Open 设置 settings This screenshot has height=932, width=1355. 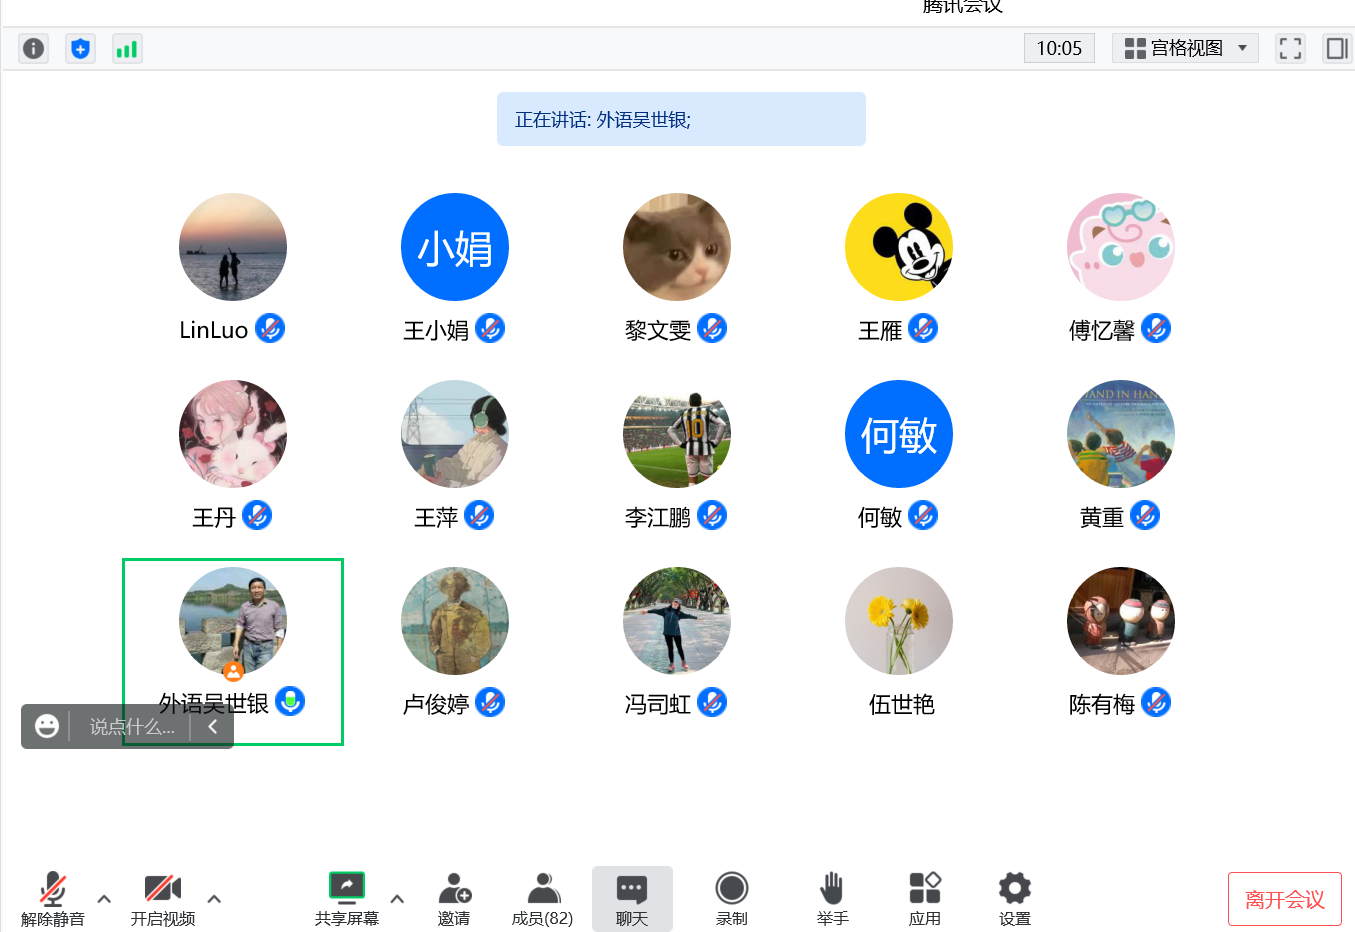(x=1014, y=898)
